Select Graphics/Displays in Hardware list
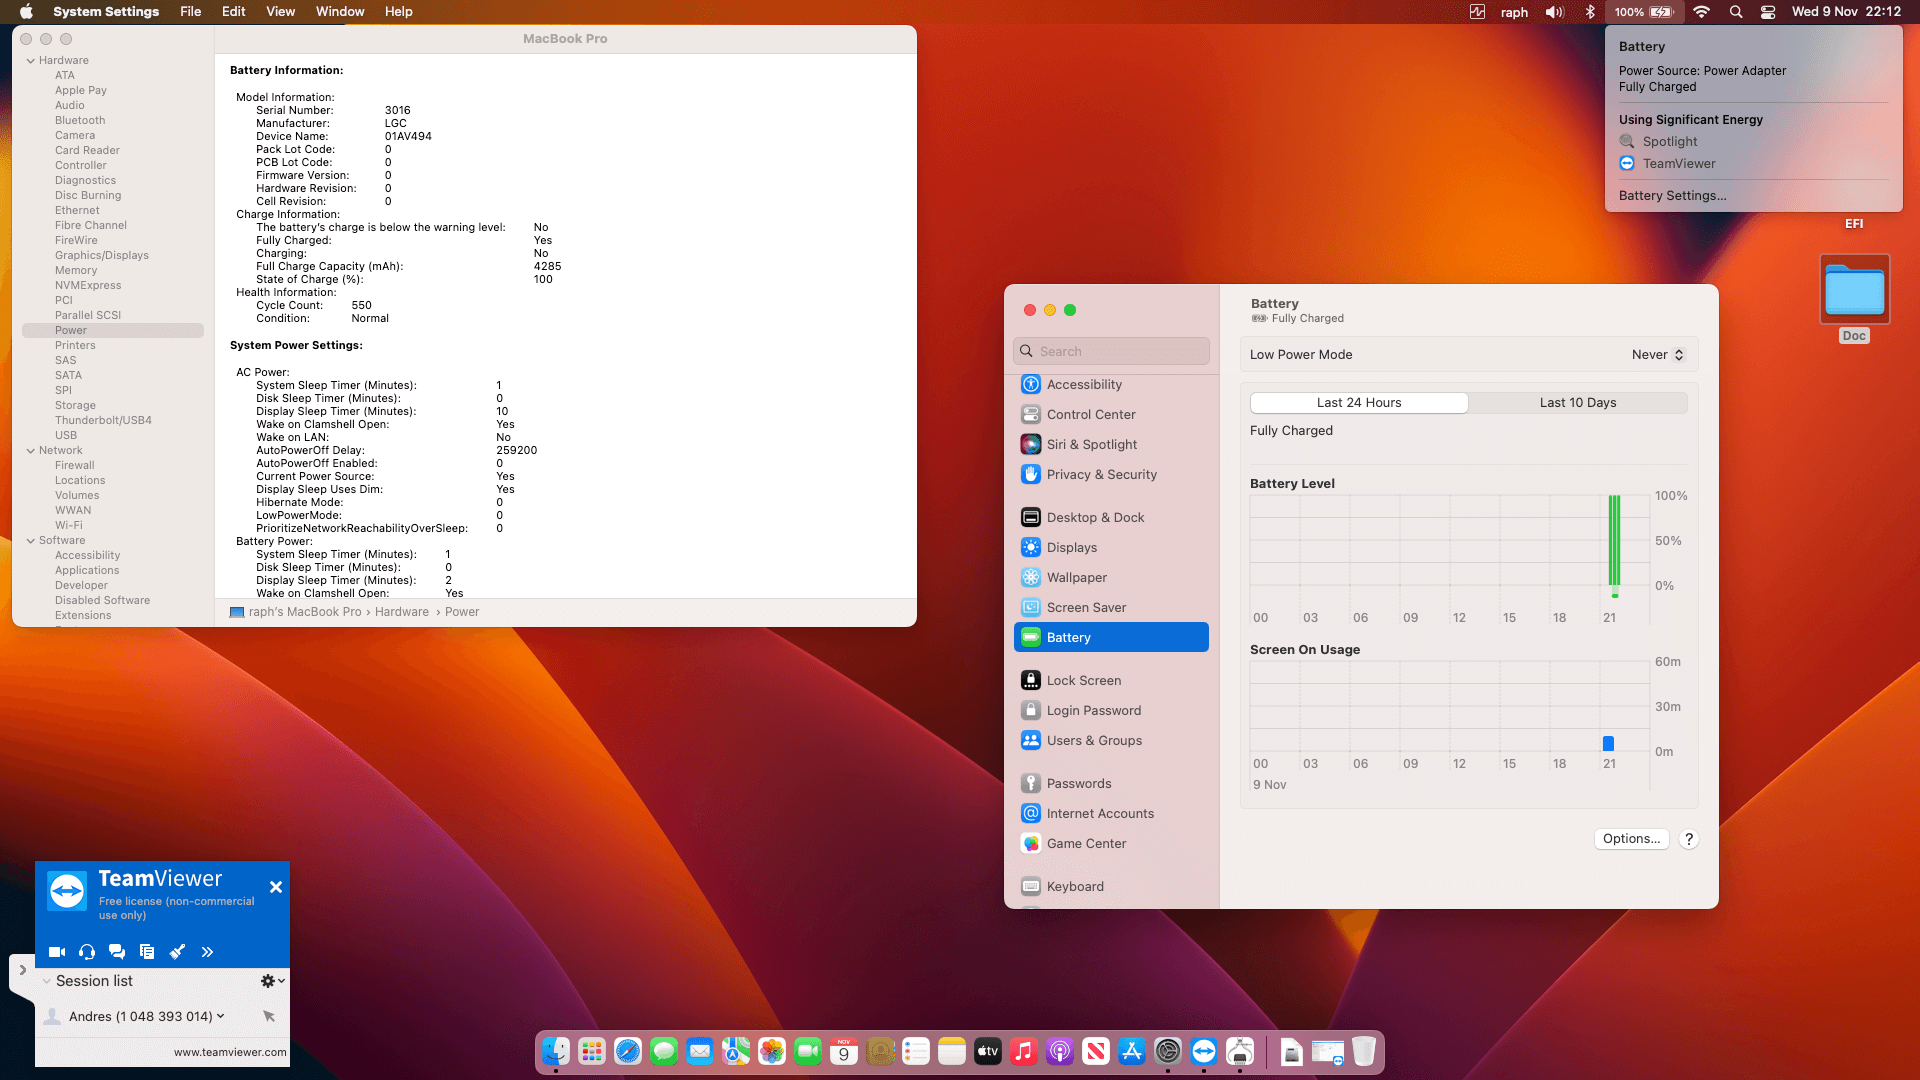This screenshot has height=1080, width=1920. [101, 256]
